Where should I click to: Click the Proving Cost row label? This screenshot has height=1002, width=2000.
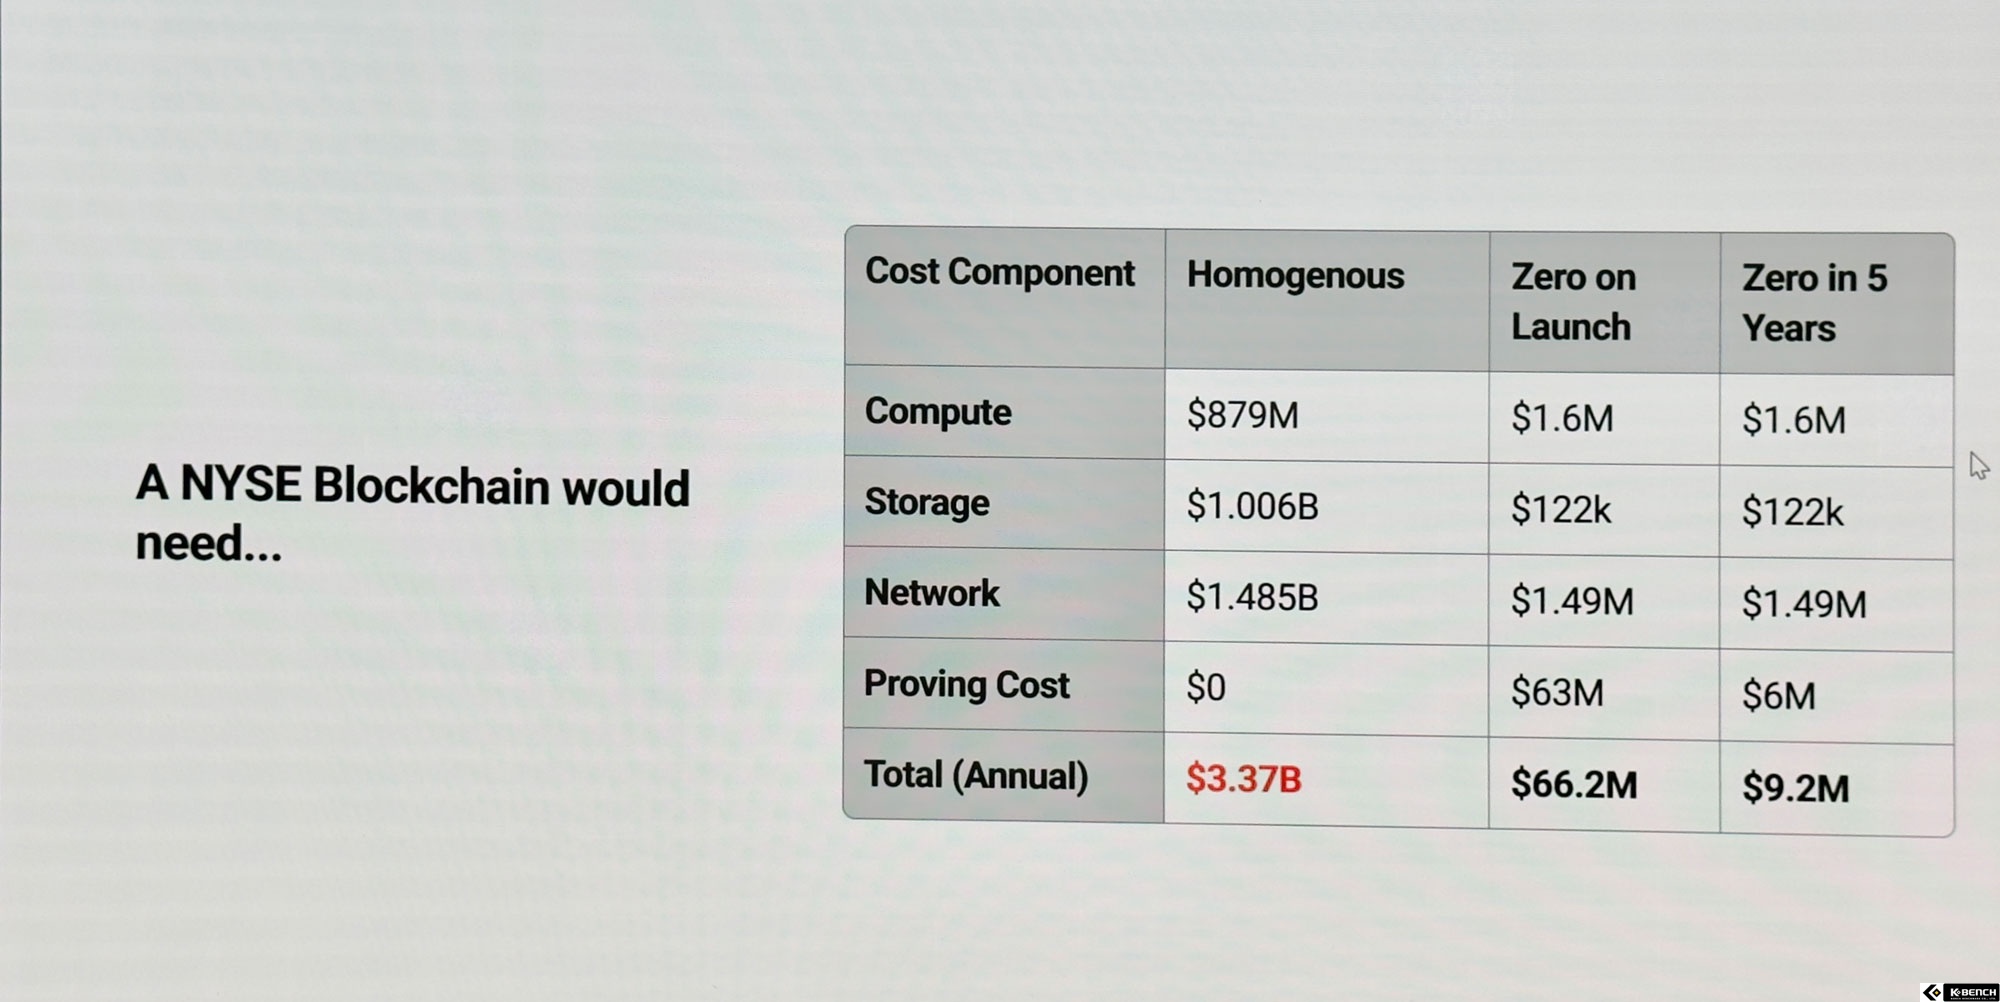click(x=967, y=685)
